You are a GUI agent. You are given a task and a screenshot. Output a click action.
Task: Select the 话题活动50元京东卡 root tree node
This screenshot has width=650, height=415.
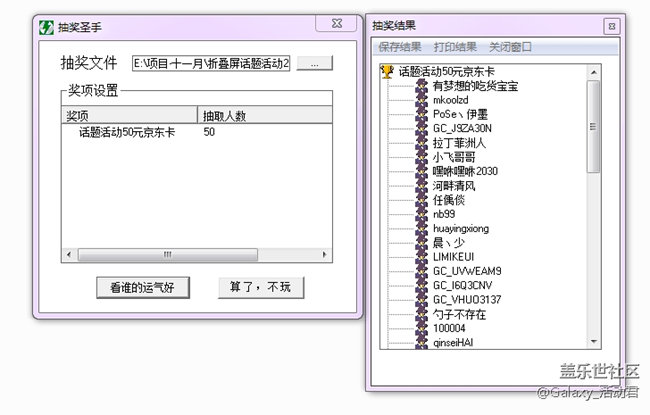click(446, 72)
